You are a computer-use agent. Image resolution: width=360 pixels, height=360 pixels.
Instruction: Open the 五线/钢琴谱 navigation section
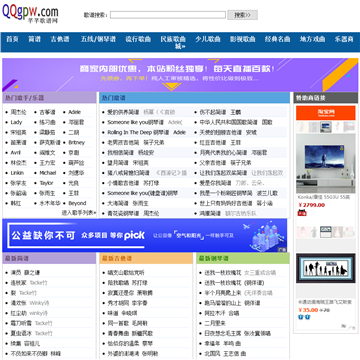coord(98,39)
